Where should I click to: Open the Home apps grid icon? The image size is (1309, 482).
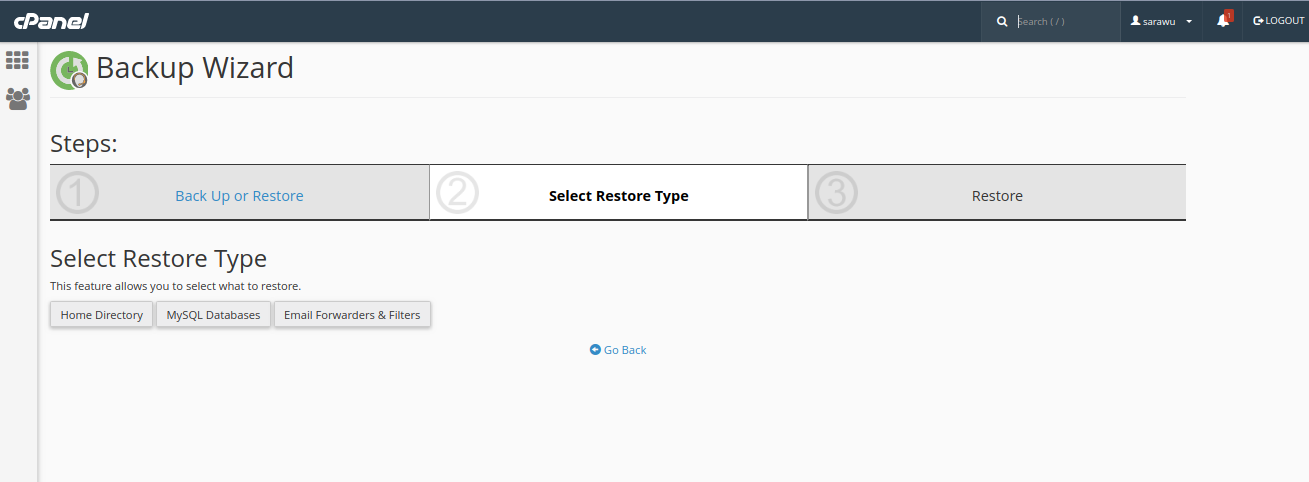click(17, 60)
